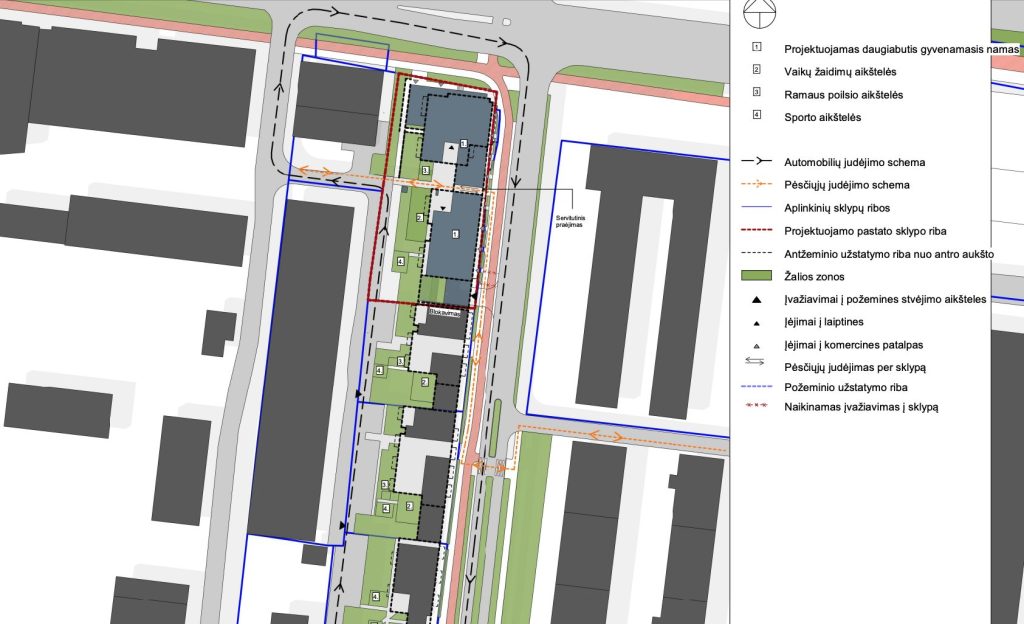This screenshot has height=624, width=1024.
Task: Click the Žalios zonos green swatch
Action: (755, 276)
